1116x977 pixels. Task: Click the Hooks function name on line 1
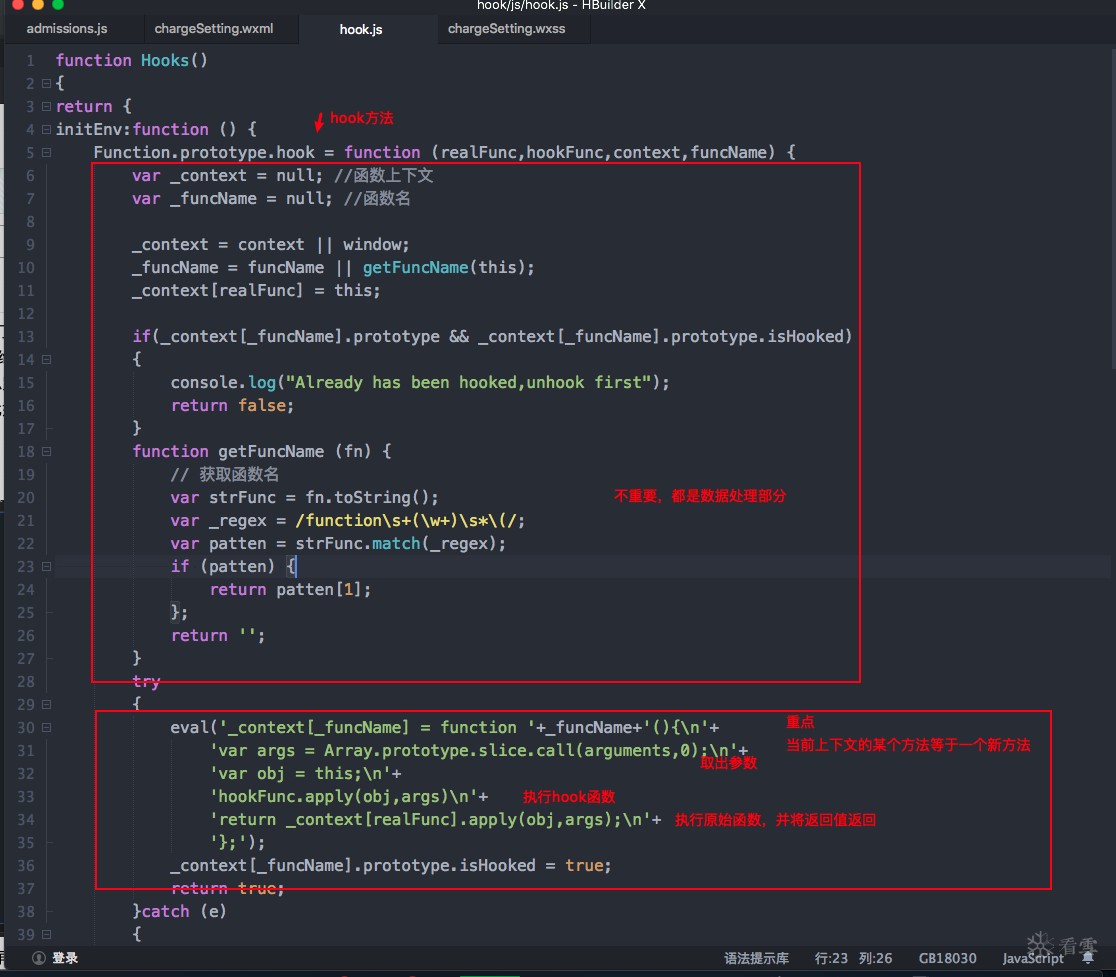[x=164, y=60]
